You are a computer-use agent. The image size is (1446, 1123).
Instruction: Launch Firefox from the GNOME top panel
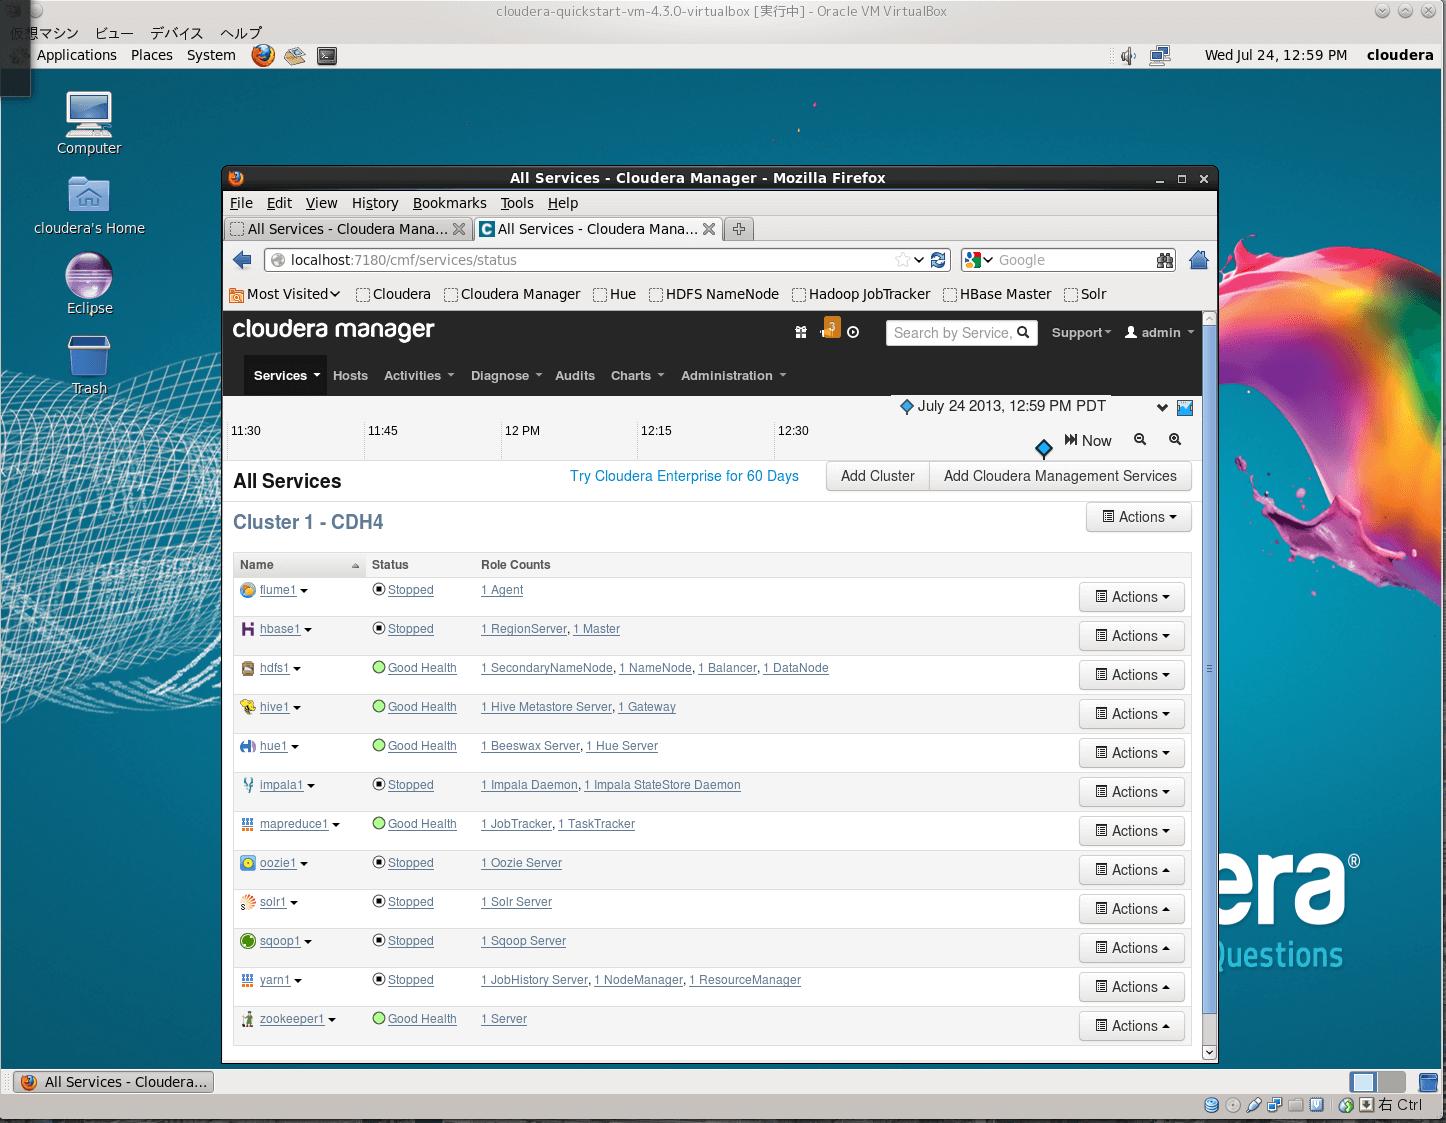tap(263, 55)
